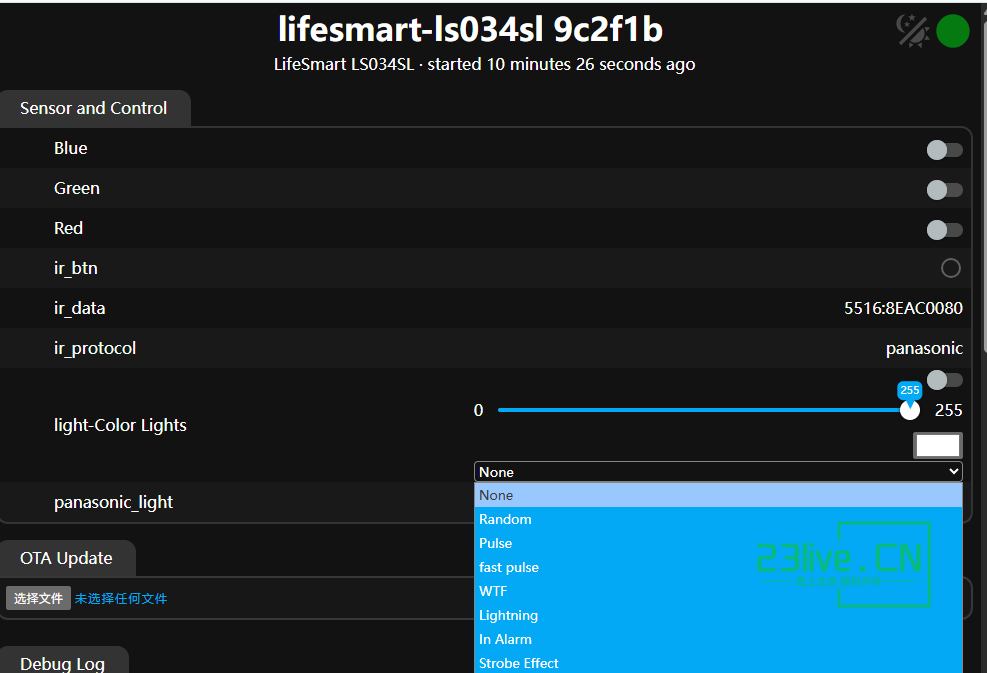Open the white color swatch picker
Viewport: 987px width, 673px height.
click(x=938, y=446)
